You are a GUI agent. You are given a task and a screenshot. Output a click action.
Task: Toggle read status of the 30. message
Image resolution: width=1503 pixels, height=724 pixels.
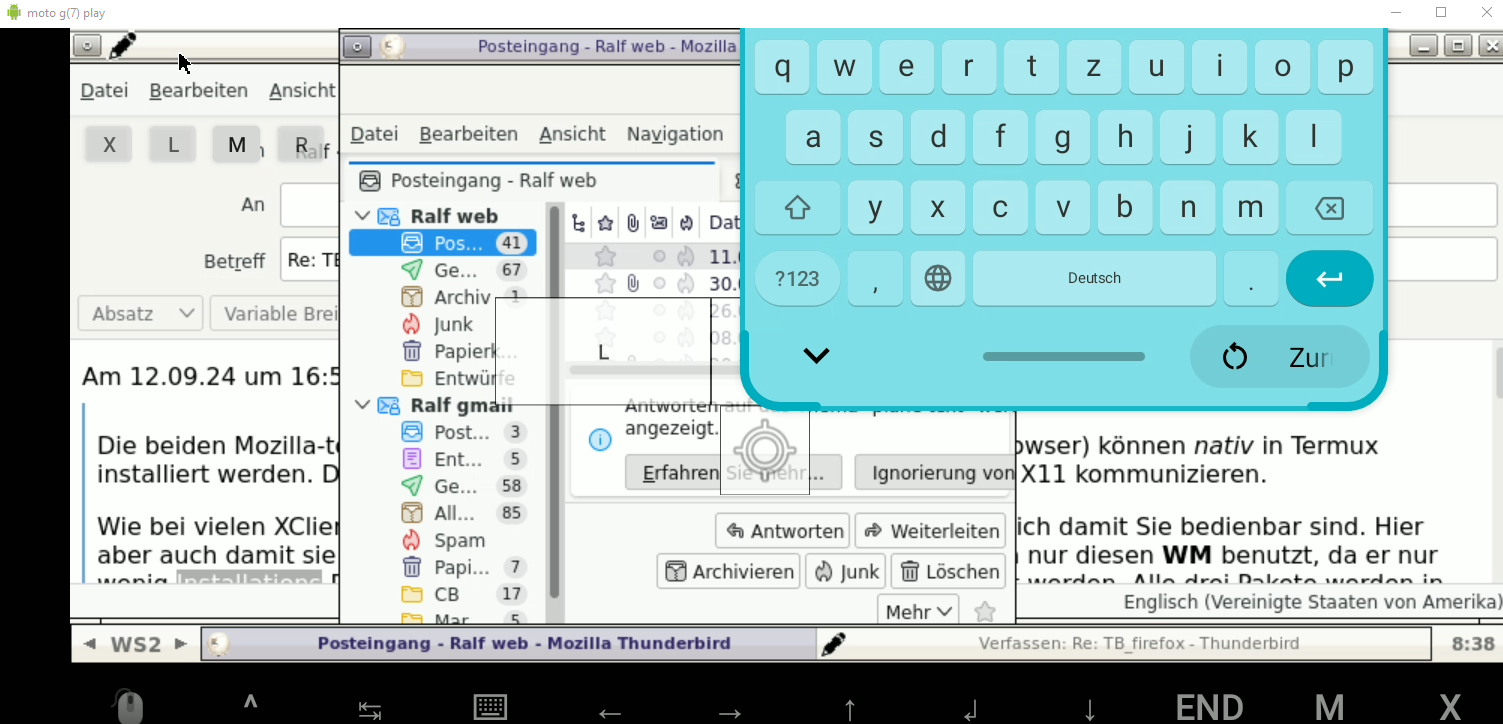pos(659,284)
